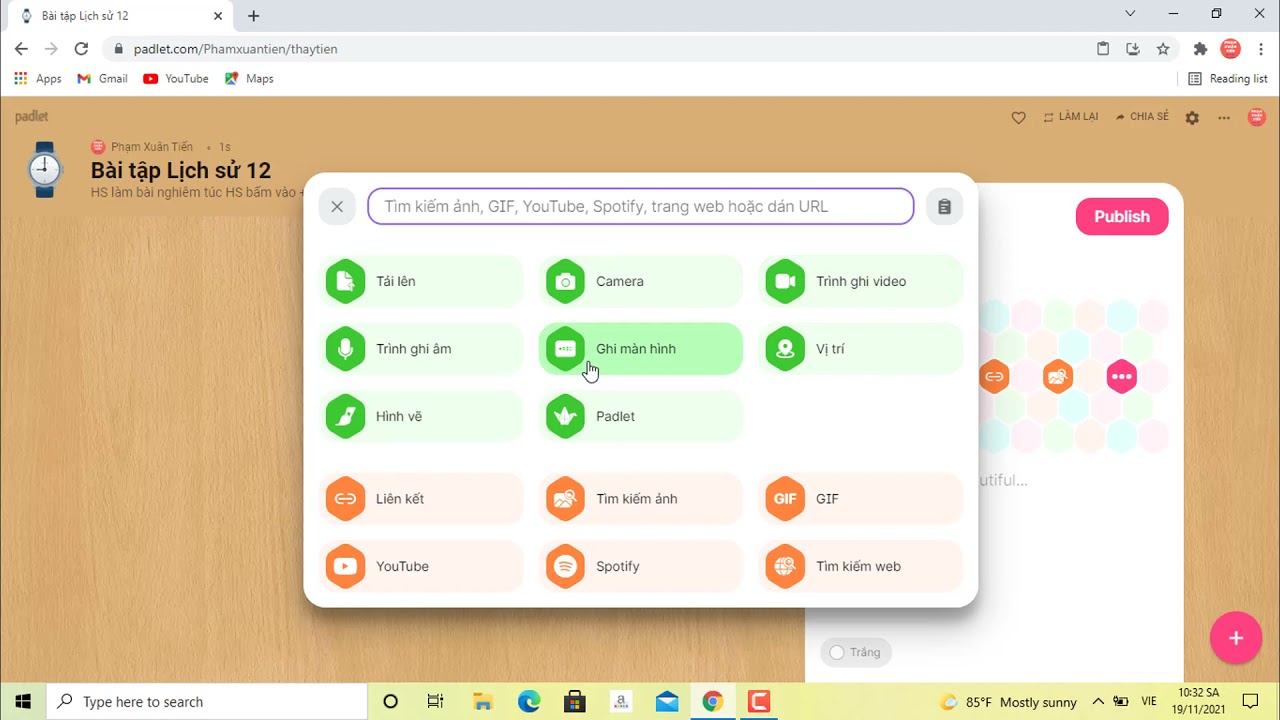Close the Bài tập Lịch sử 12 tab
1280x720 pixels.
pos(218,16)
